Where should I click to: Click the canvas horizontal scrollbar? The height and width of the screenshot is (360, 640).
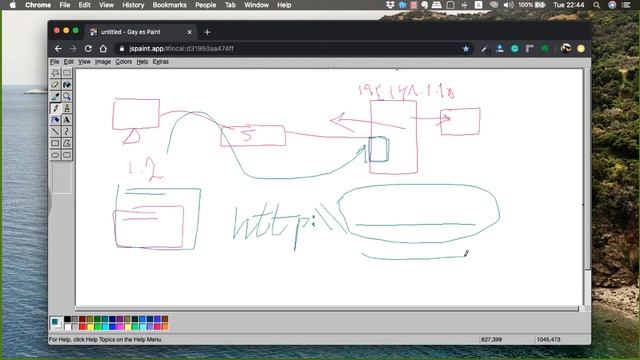coord(327,309)
